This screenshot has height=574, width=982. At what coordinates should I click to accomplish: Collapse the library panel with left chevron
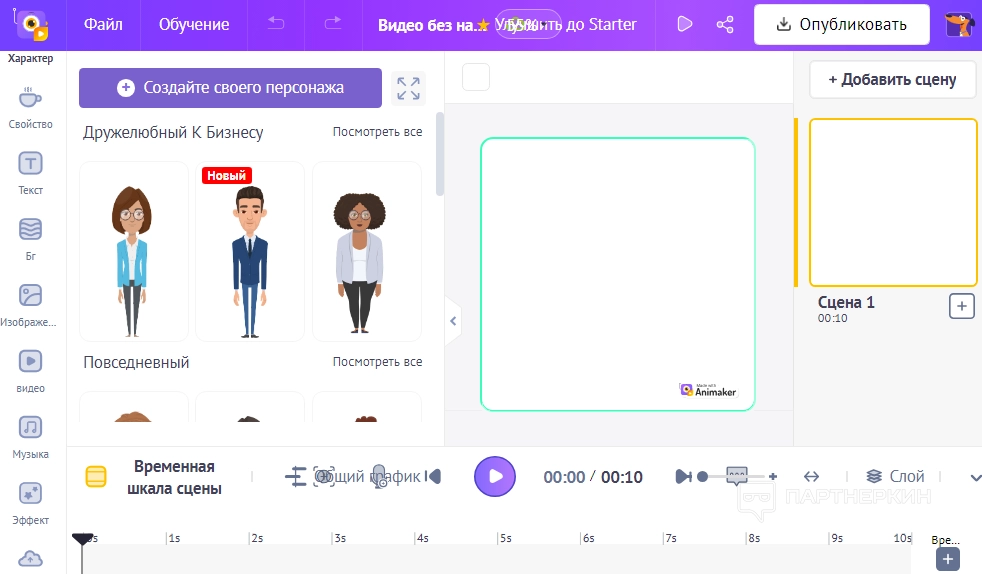453,321
